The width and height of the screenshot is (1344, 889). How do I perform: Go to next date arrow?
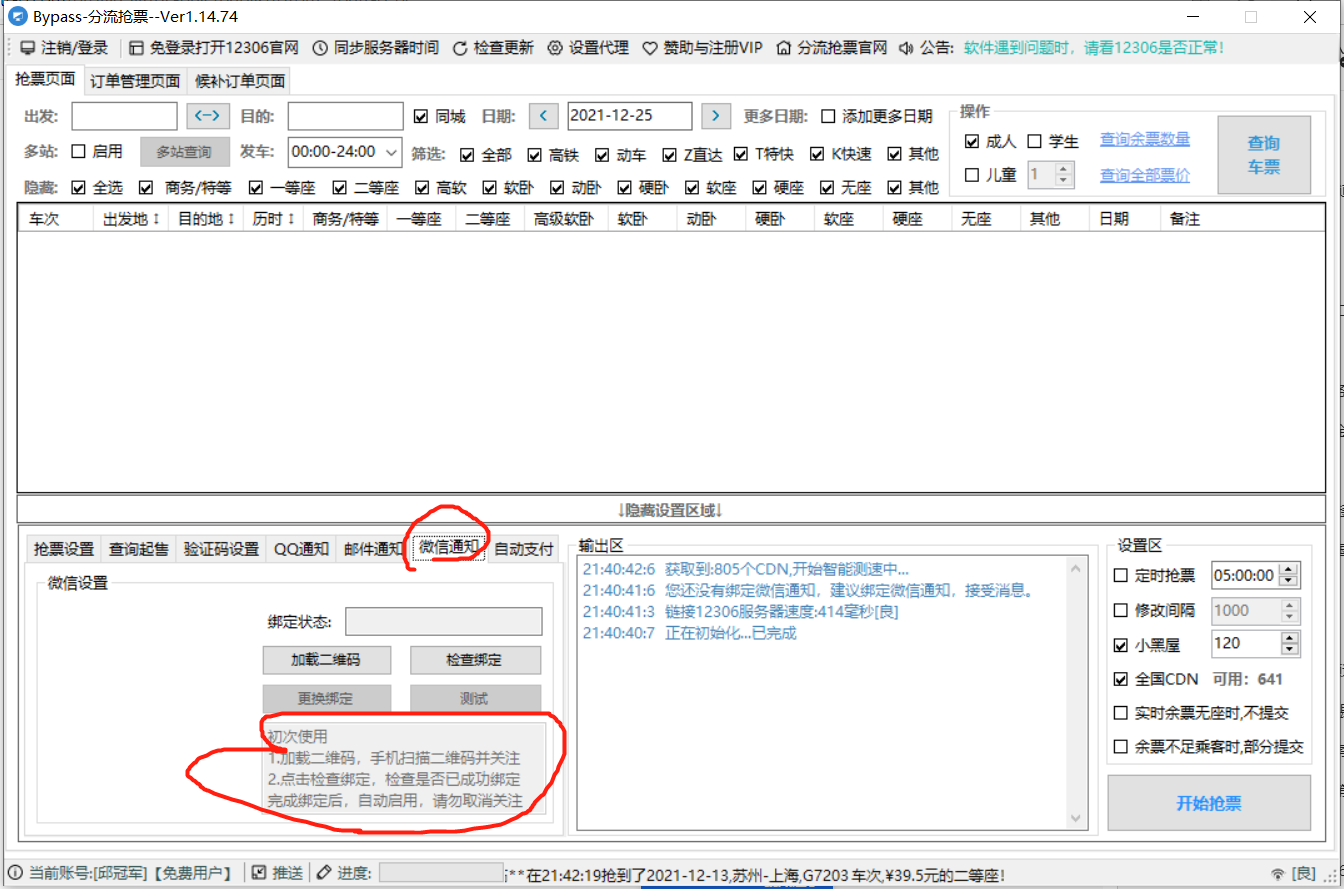pos(715,116)
